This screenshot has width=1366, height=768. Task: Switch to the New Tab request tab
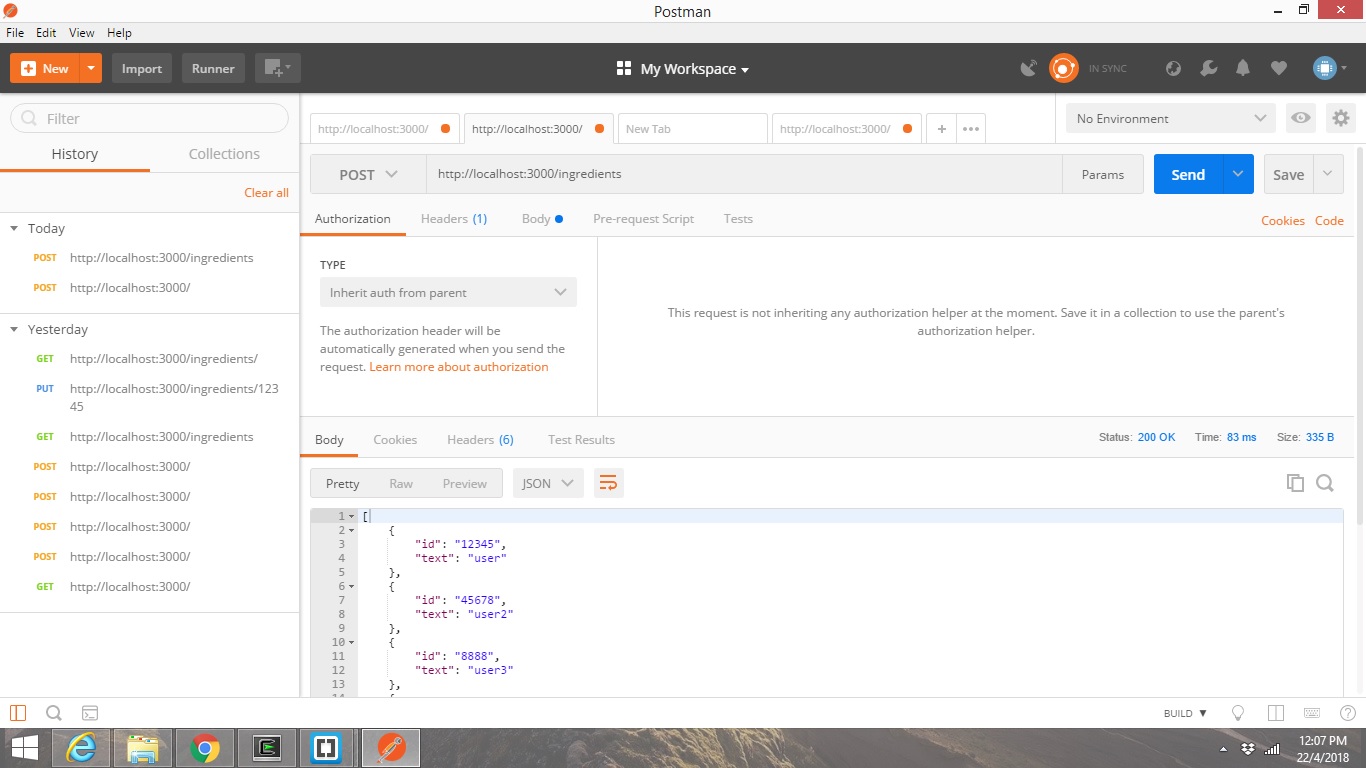[x=693, y=129]
